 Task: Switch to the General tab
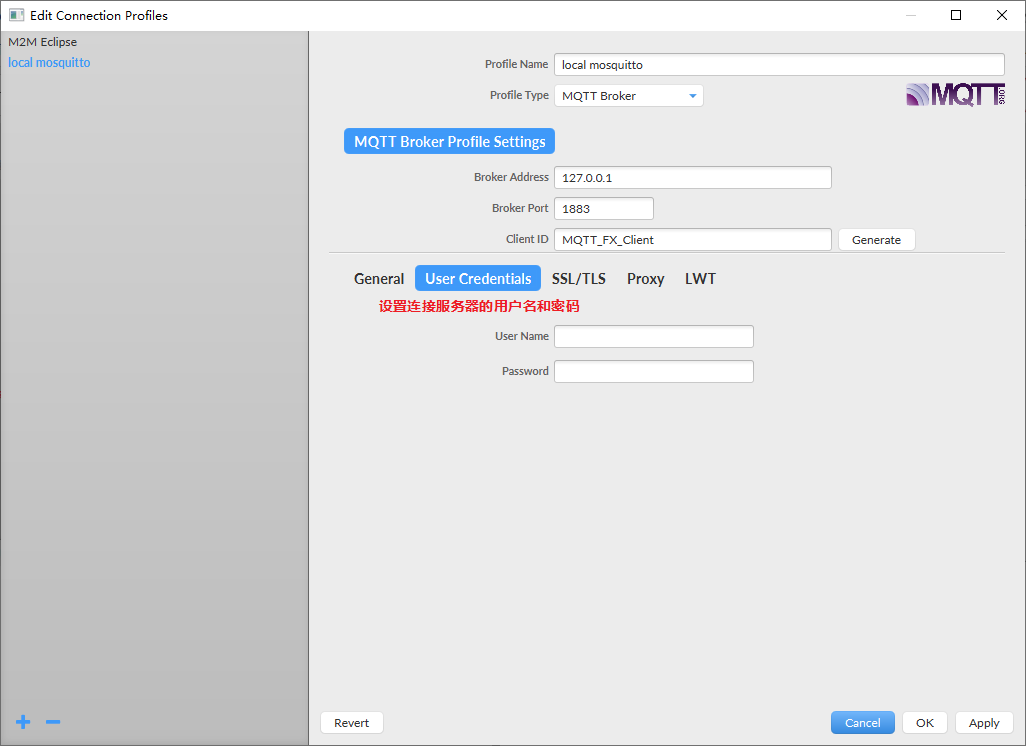click(379, 278)
